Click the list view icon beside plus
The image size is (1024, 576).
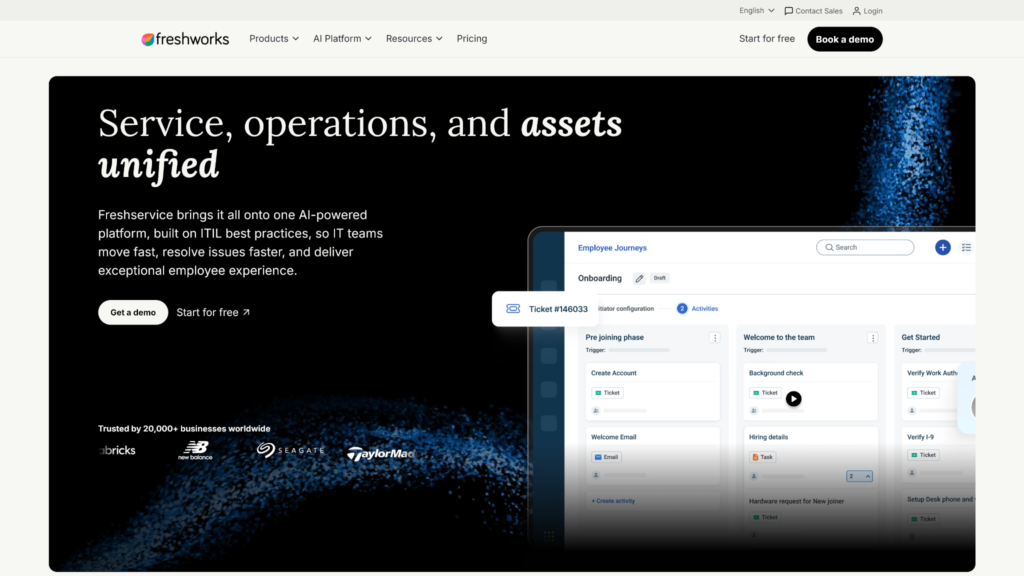[x=967, y=248]
